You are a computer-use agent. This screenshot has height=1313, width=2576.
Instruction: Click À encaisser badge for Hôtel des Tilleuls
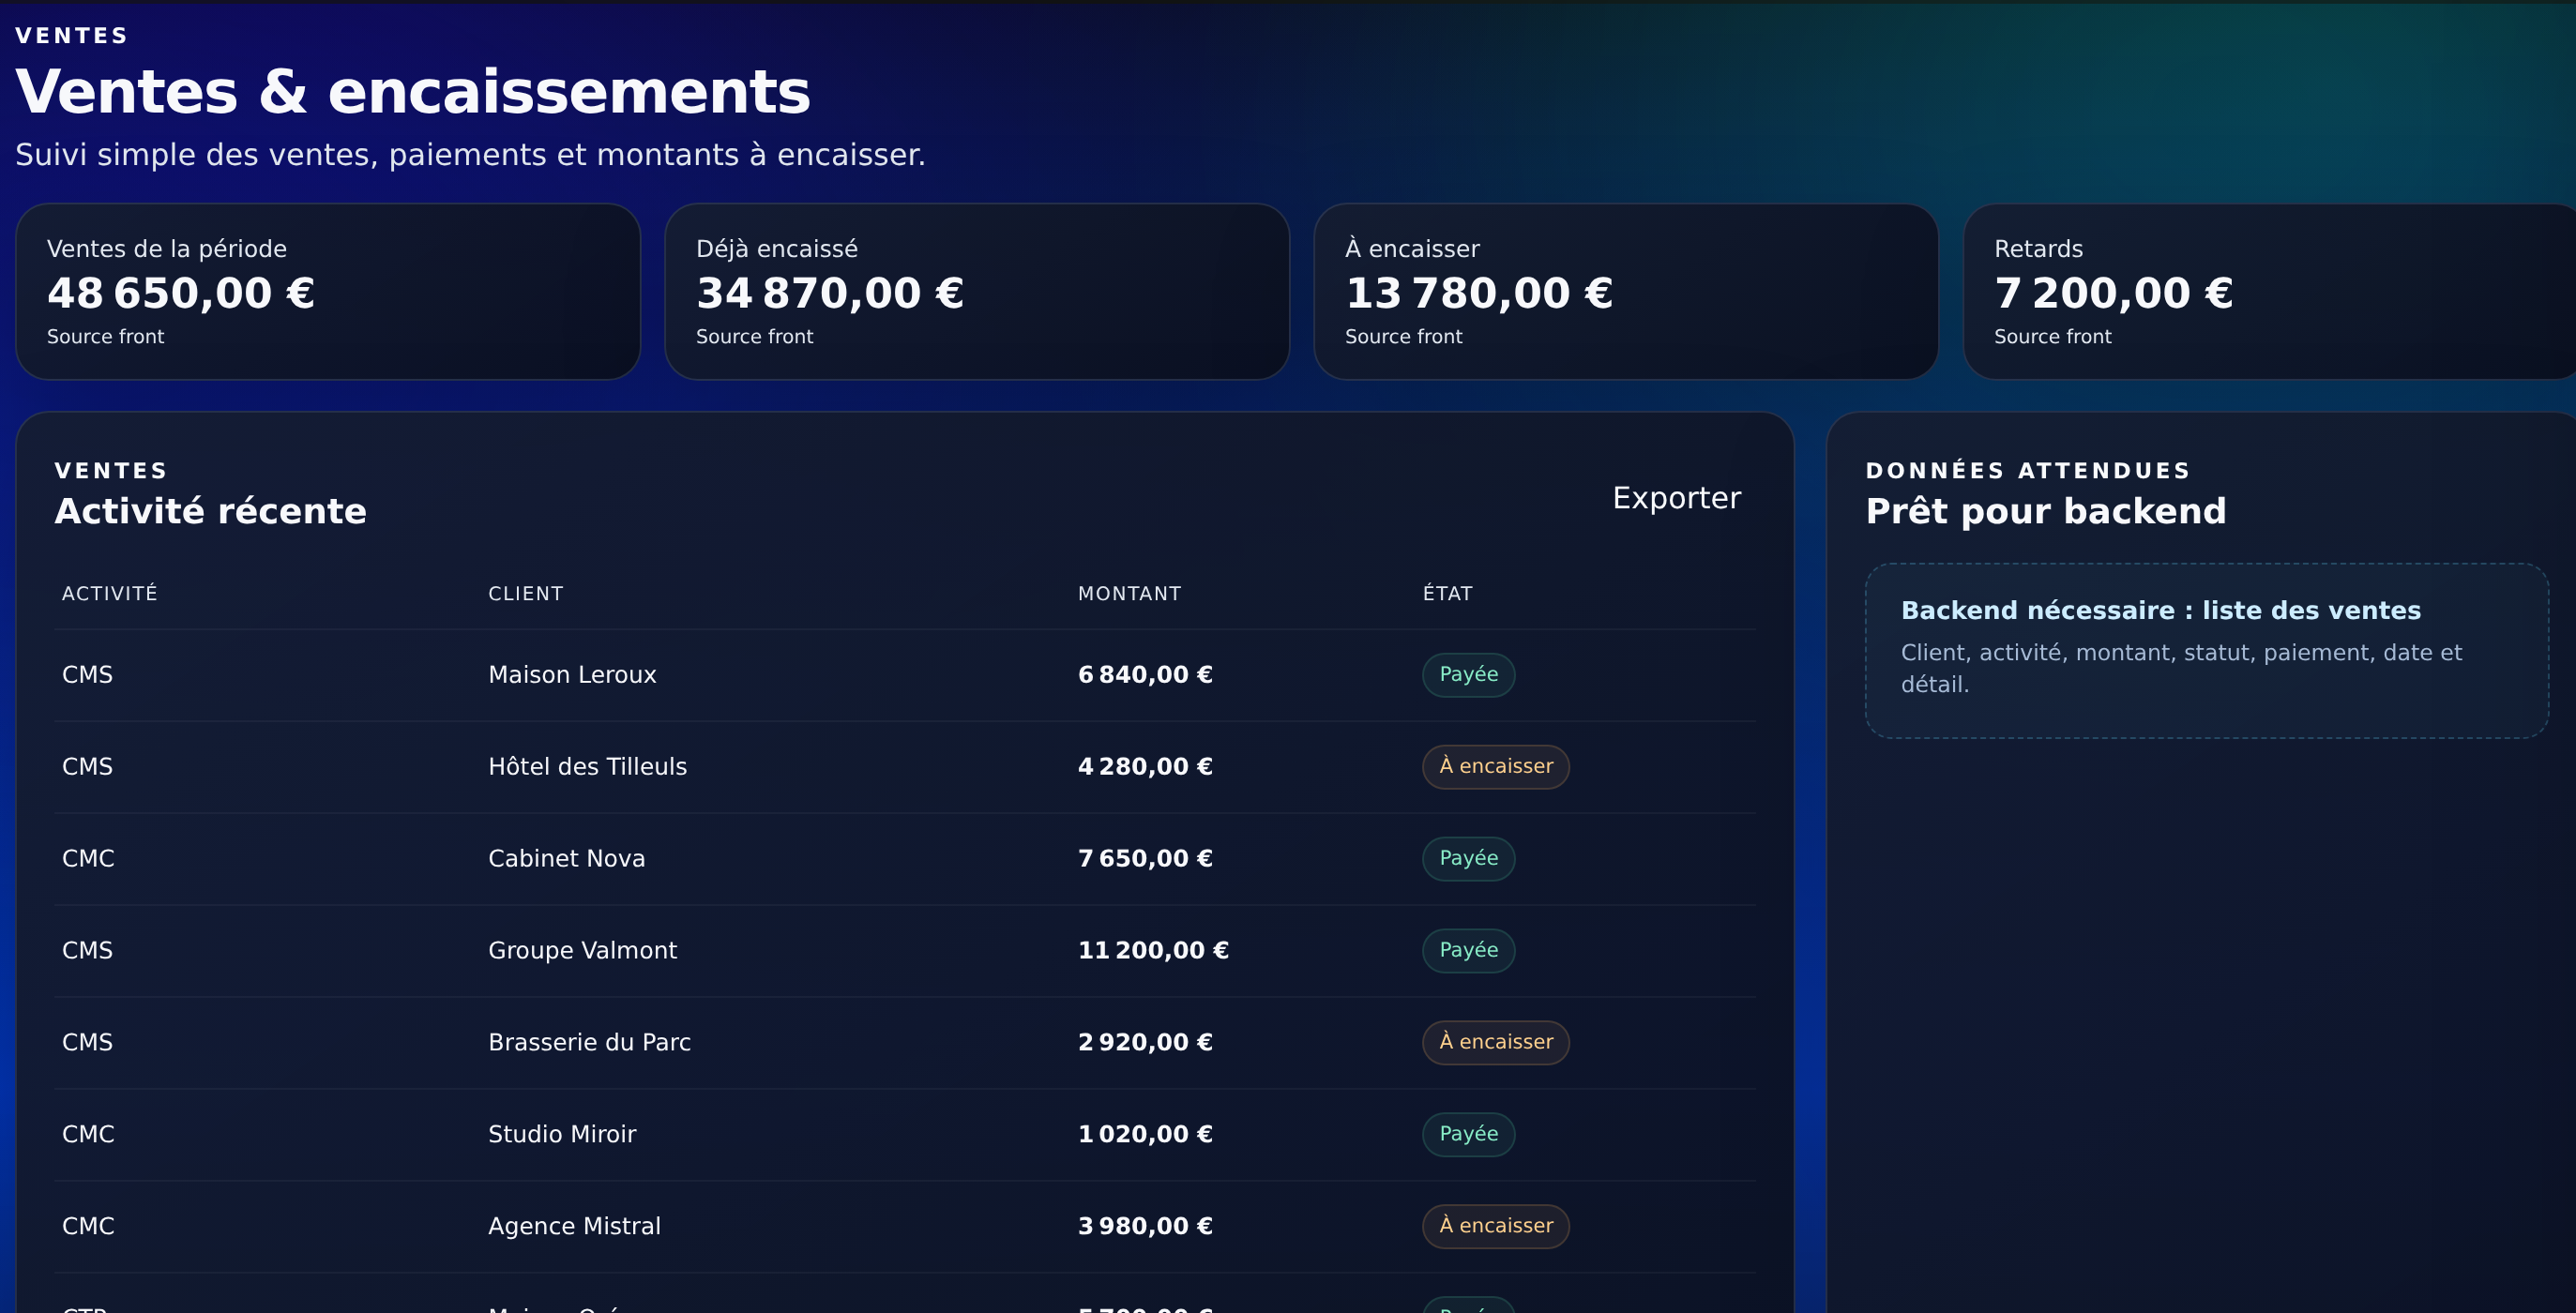1496,767
